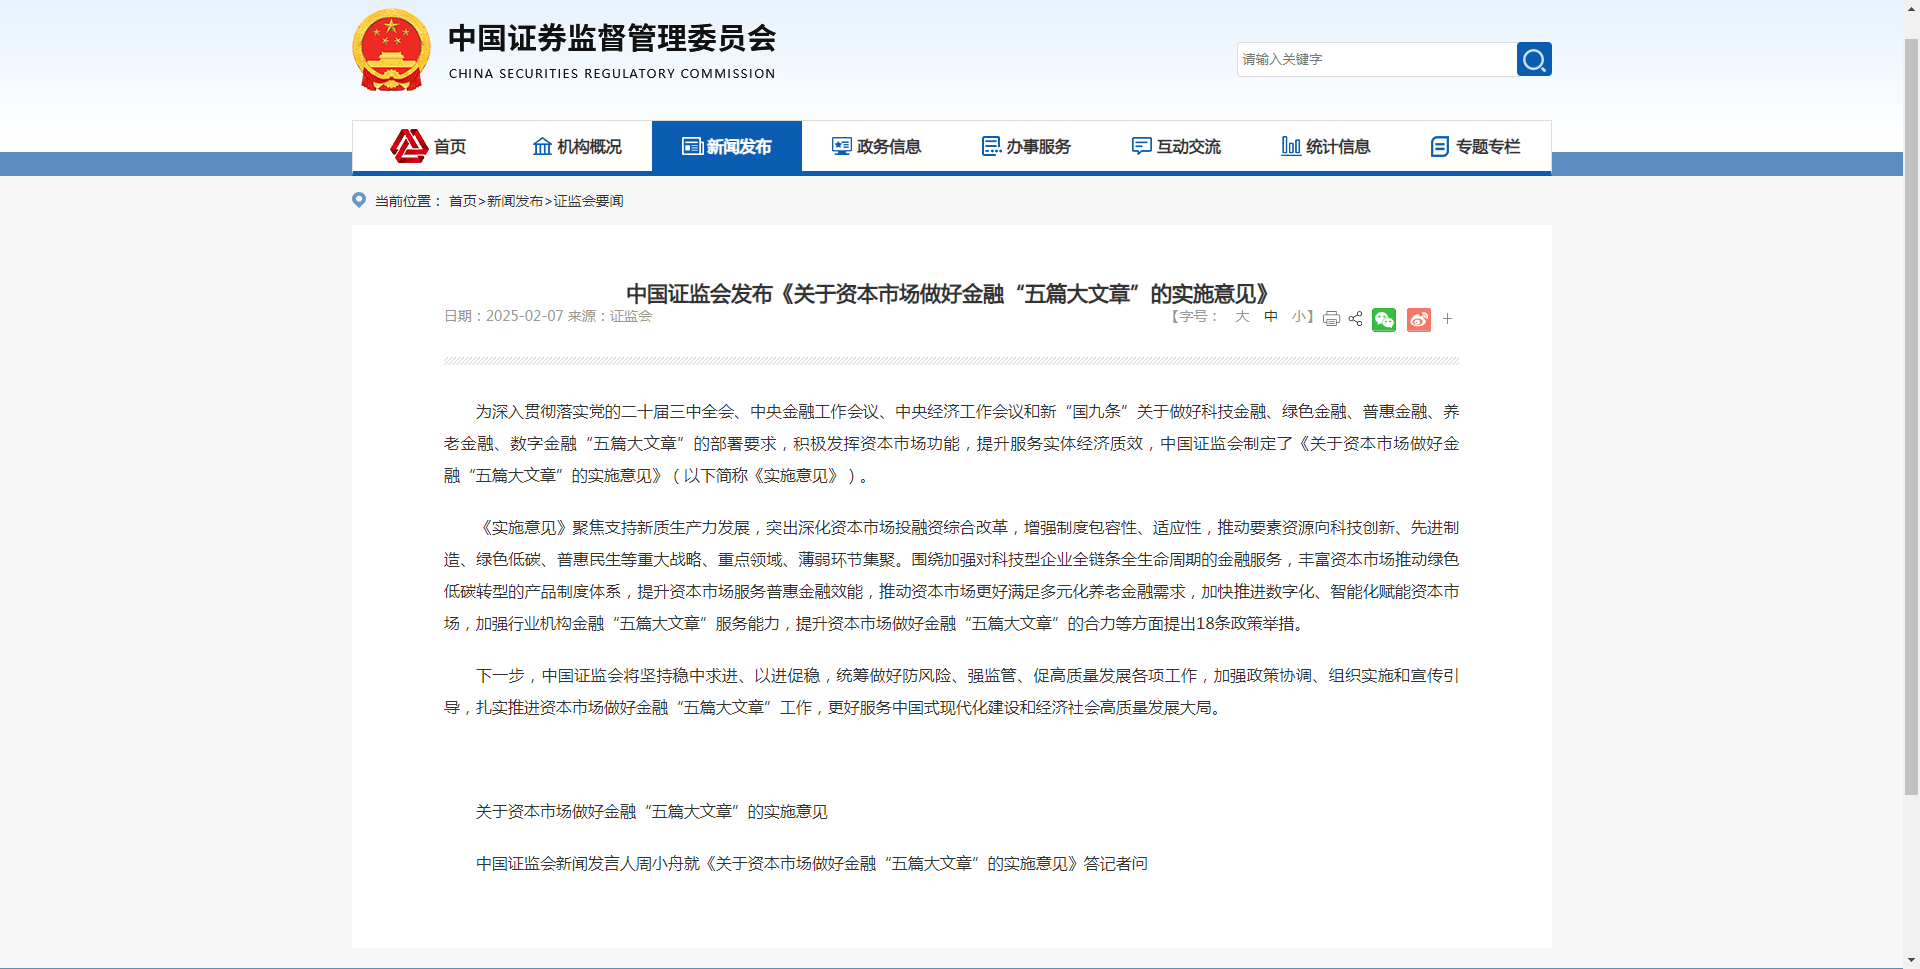Click the plus more-sharing icon

tap(1447, 319)
